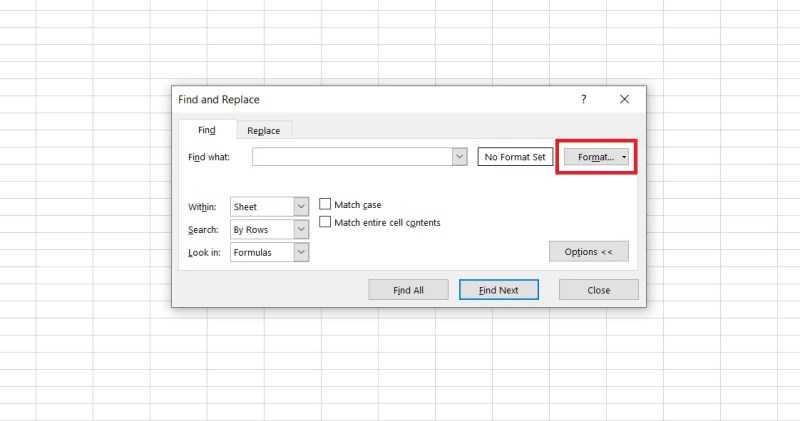Open the Within dropdown showing Sheet

(x=269, y=207)
